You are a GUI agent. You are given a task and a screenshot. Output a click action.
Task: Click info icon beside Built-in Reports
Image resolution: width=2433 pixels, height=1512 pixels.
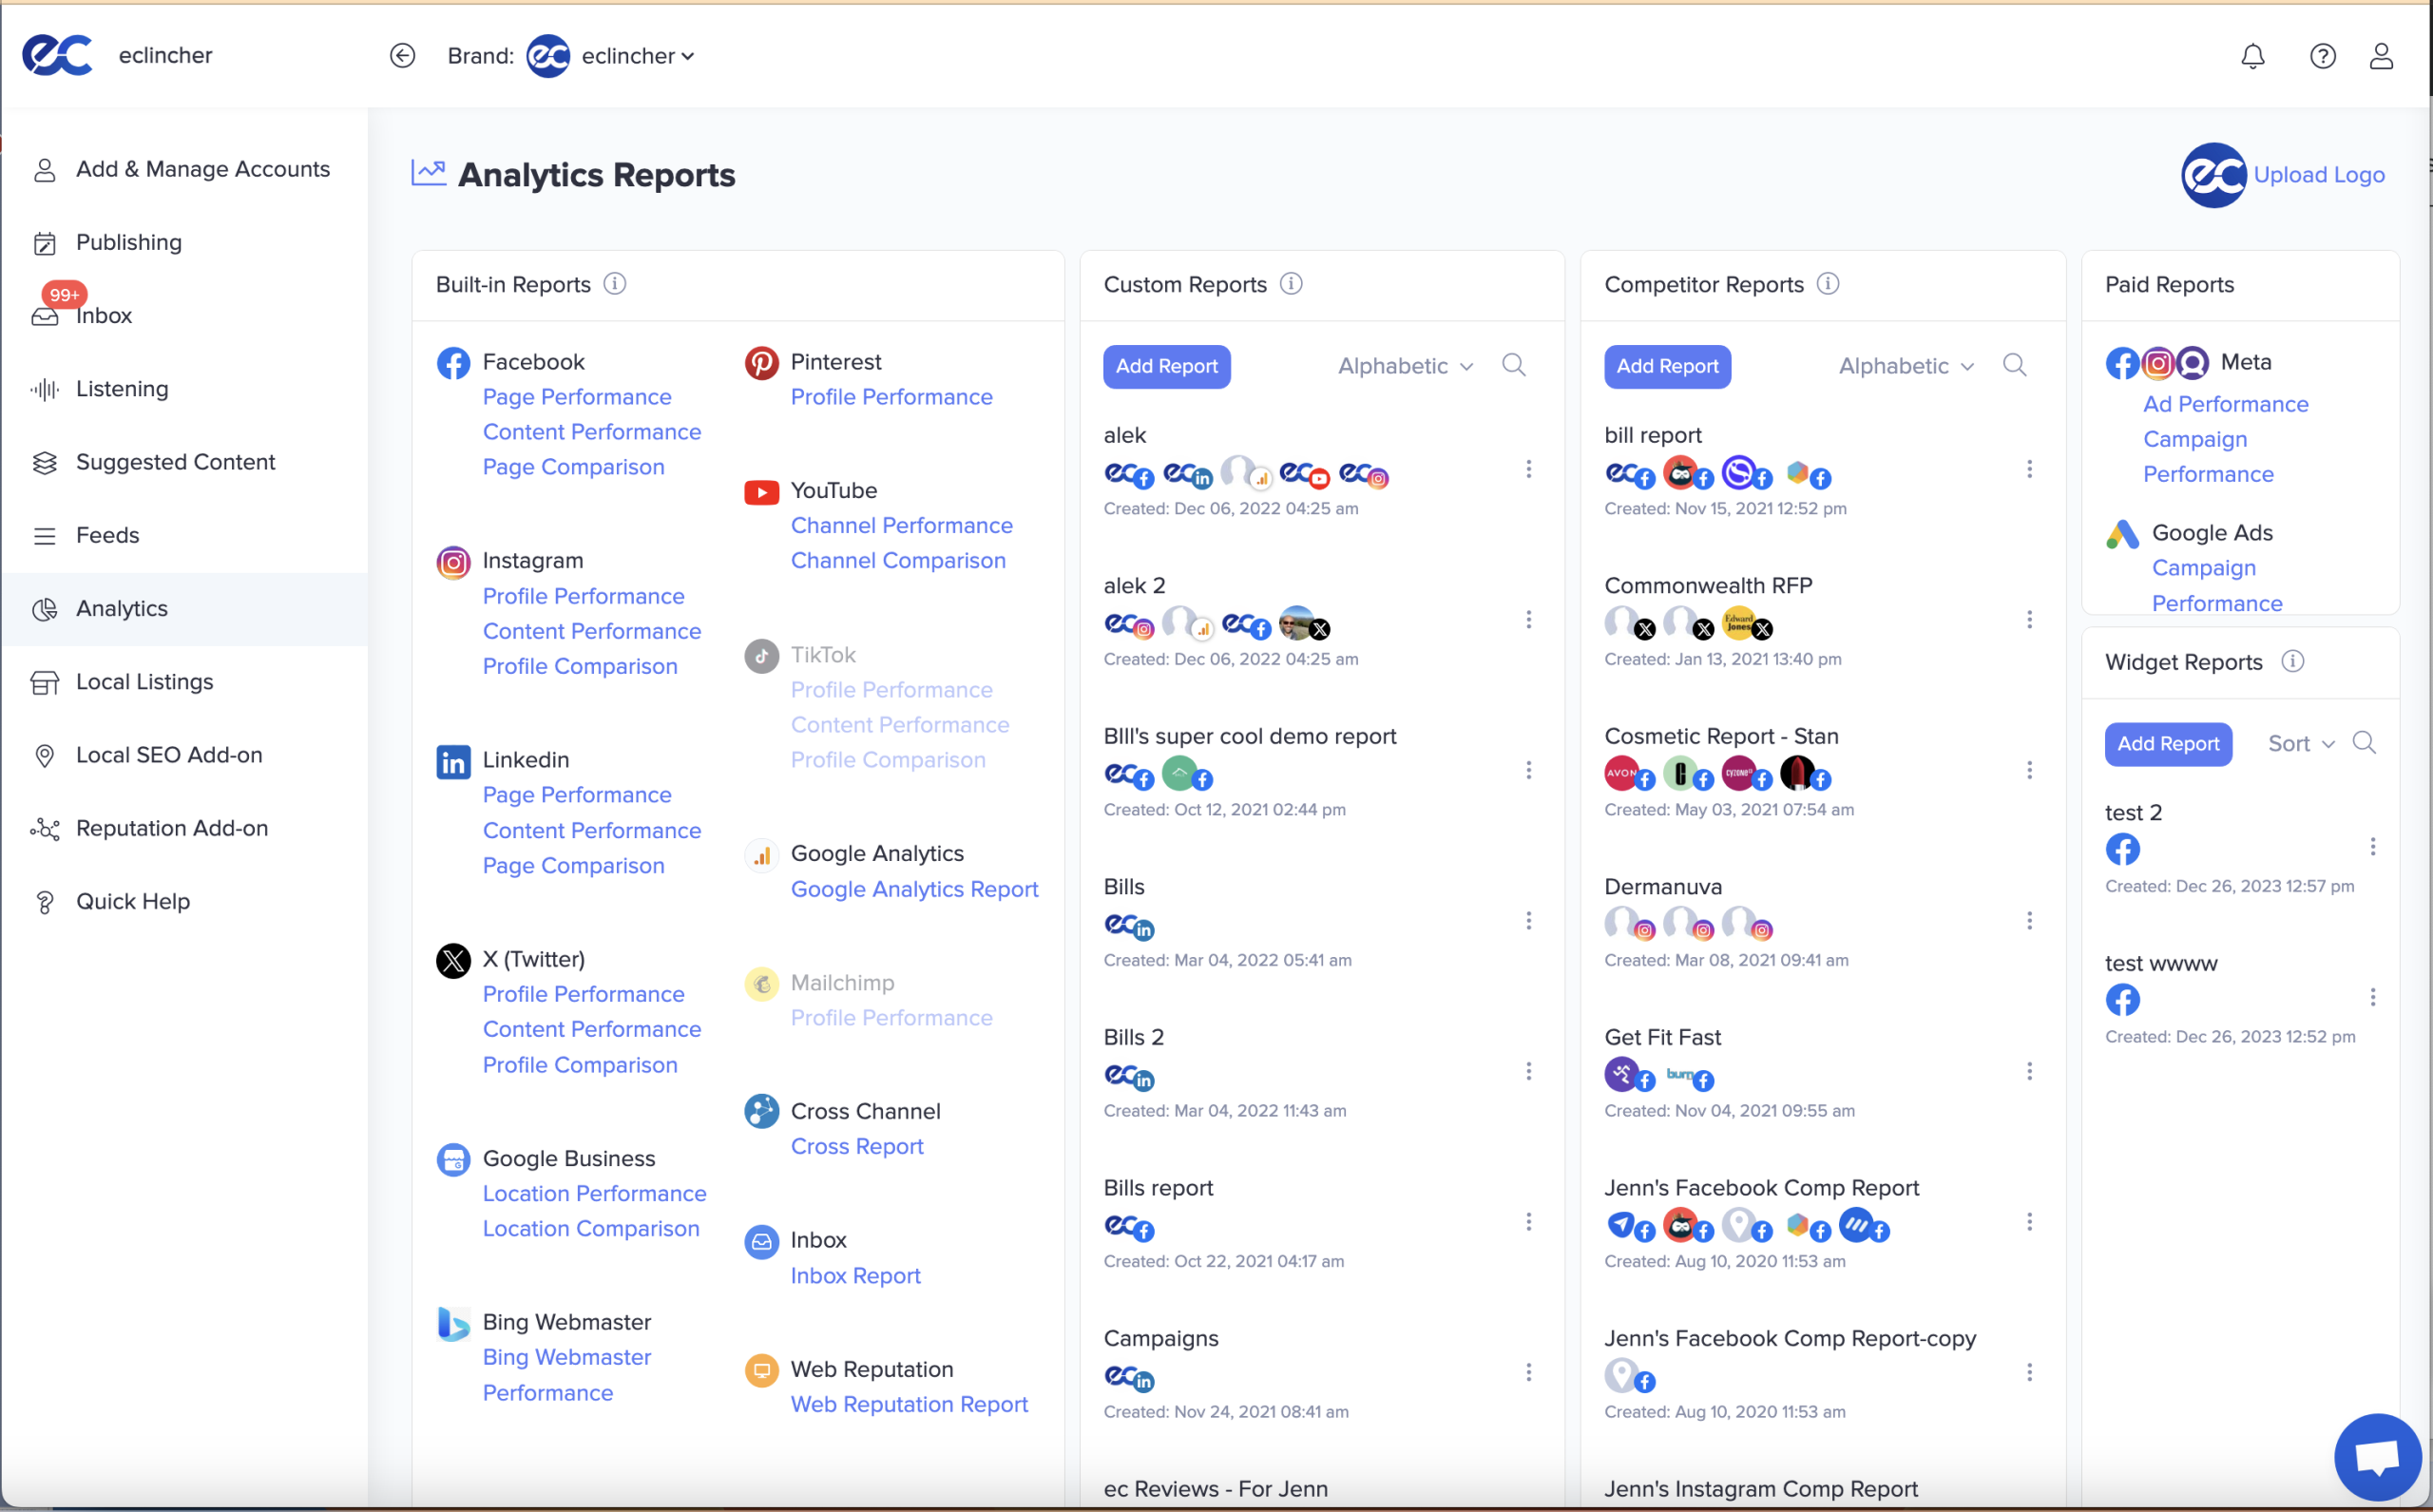(615, 284)
